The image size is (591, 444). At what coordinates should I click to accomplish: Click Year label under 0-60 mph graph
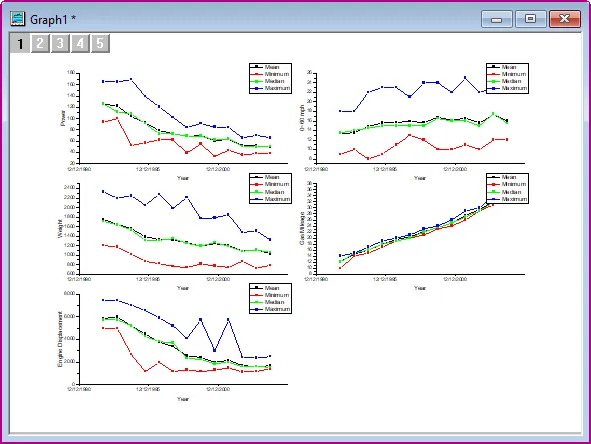pos(420,178)
